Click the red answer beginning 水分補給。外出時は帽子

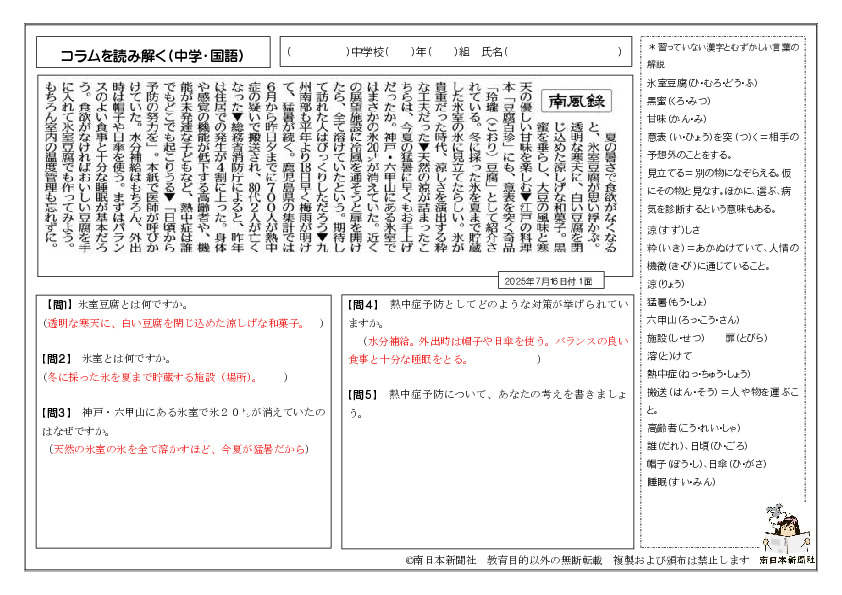pyautogui.click(x=488, y=350)
